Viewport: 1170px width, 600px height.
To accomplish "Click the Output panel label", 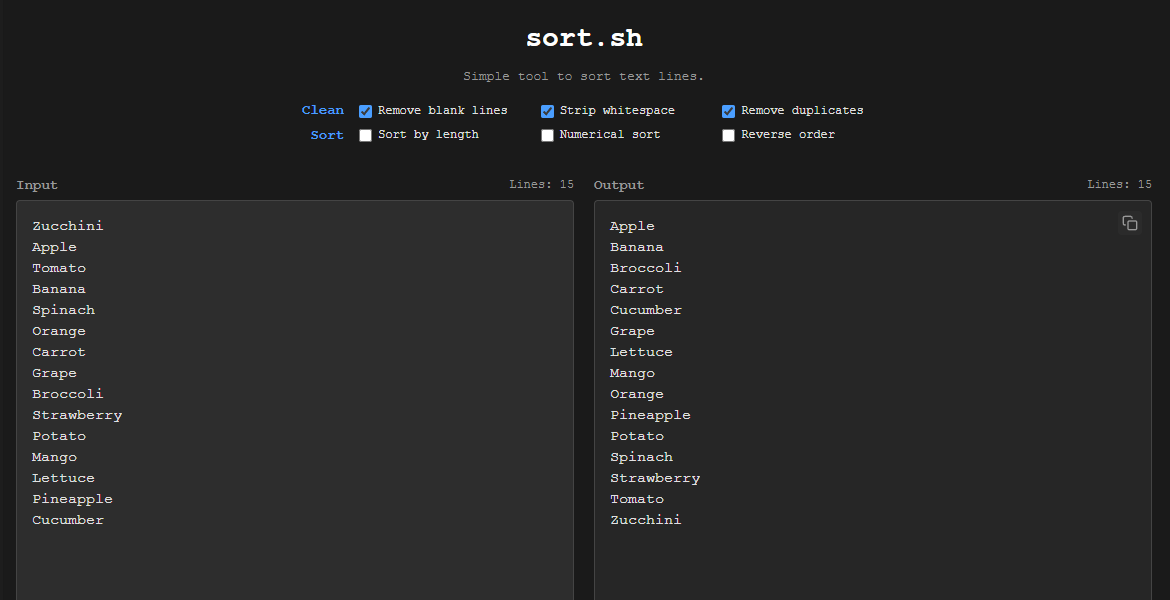I will [x=619, y=185].
